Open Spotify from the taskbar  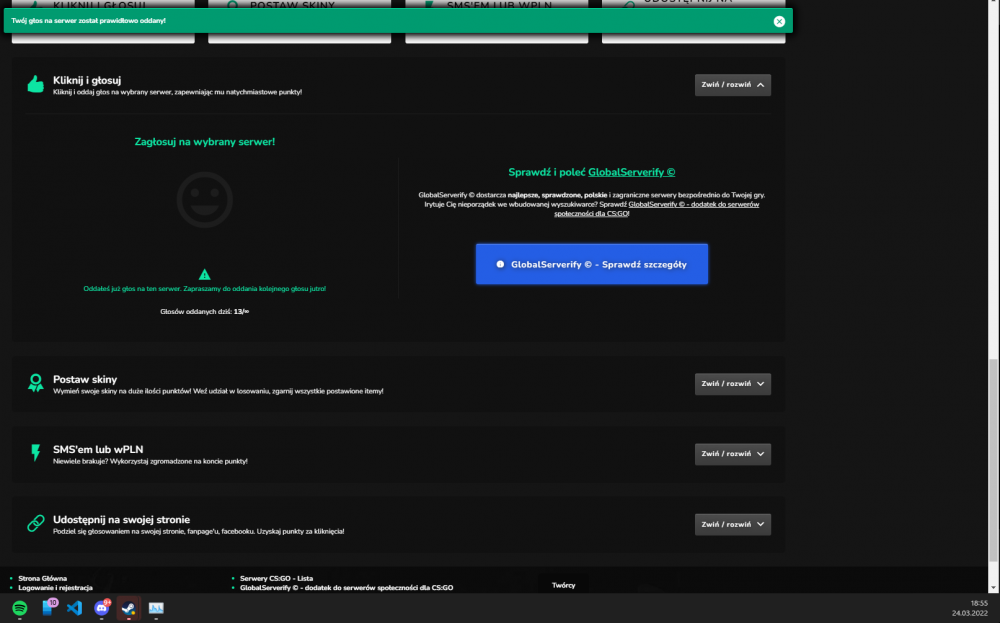tap(20, 608)
